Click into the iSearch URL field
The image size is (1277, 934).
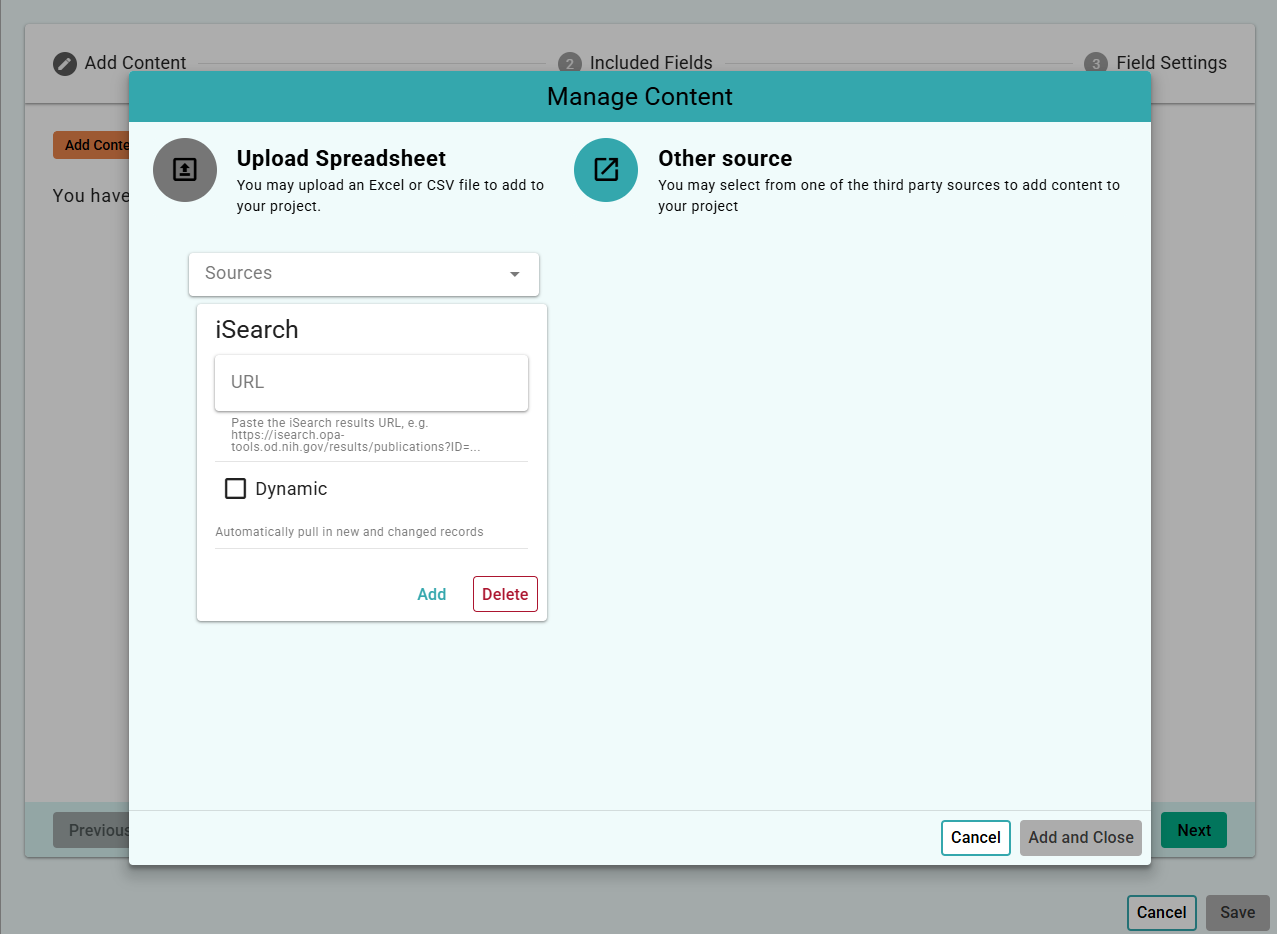click(371, 382)
